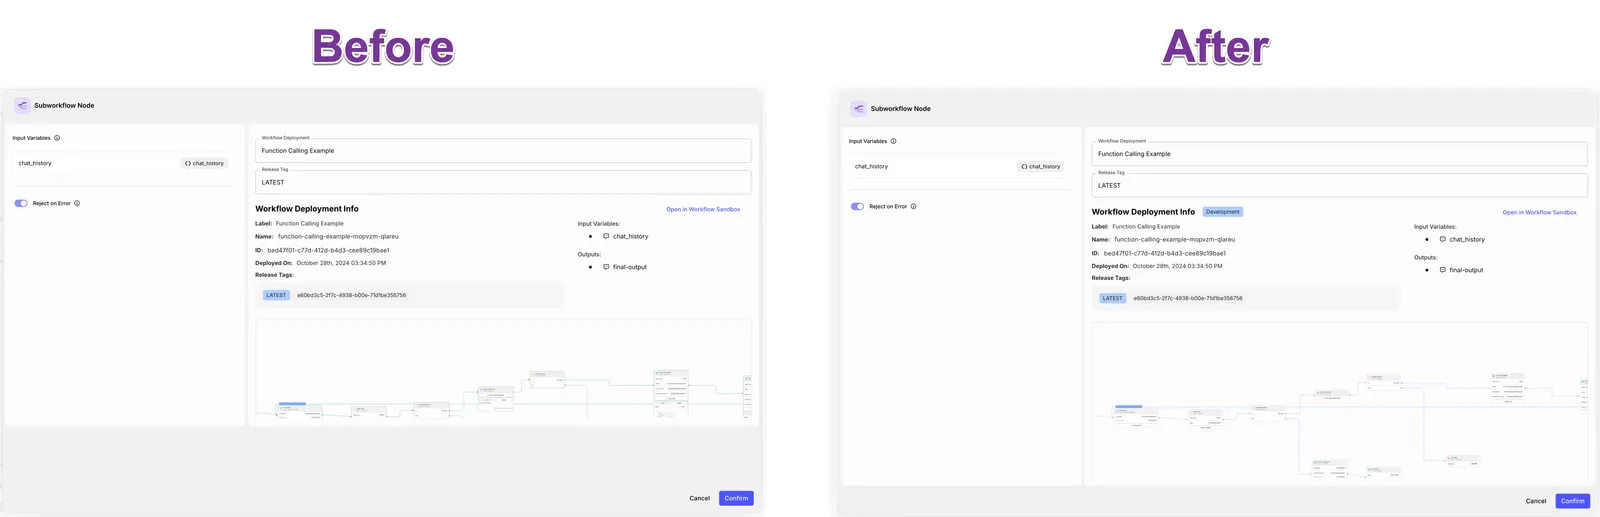Click Subworkflow Node icon in Before panel

coord(22,105)
